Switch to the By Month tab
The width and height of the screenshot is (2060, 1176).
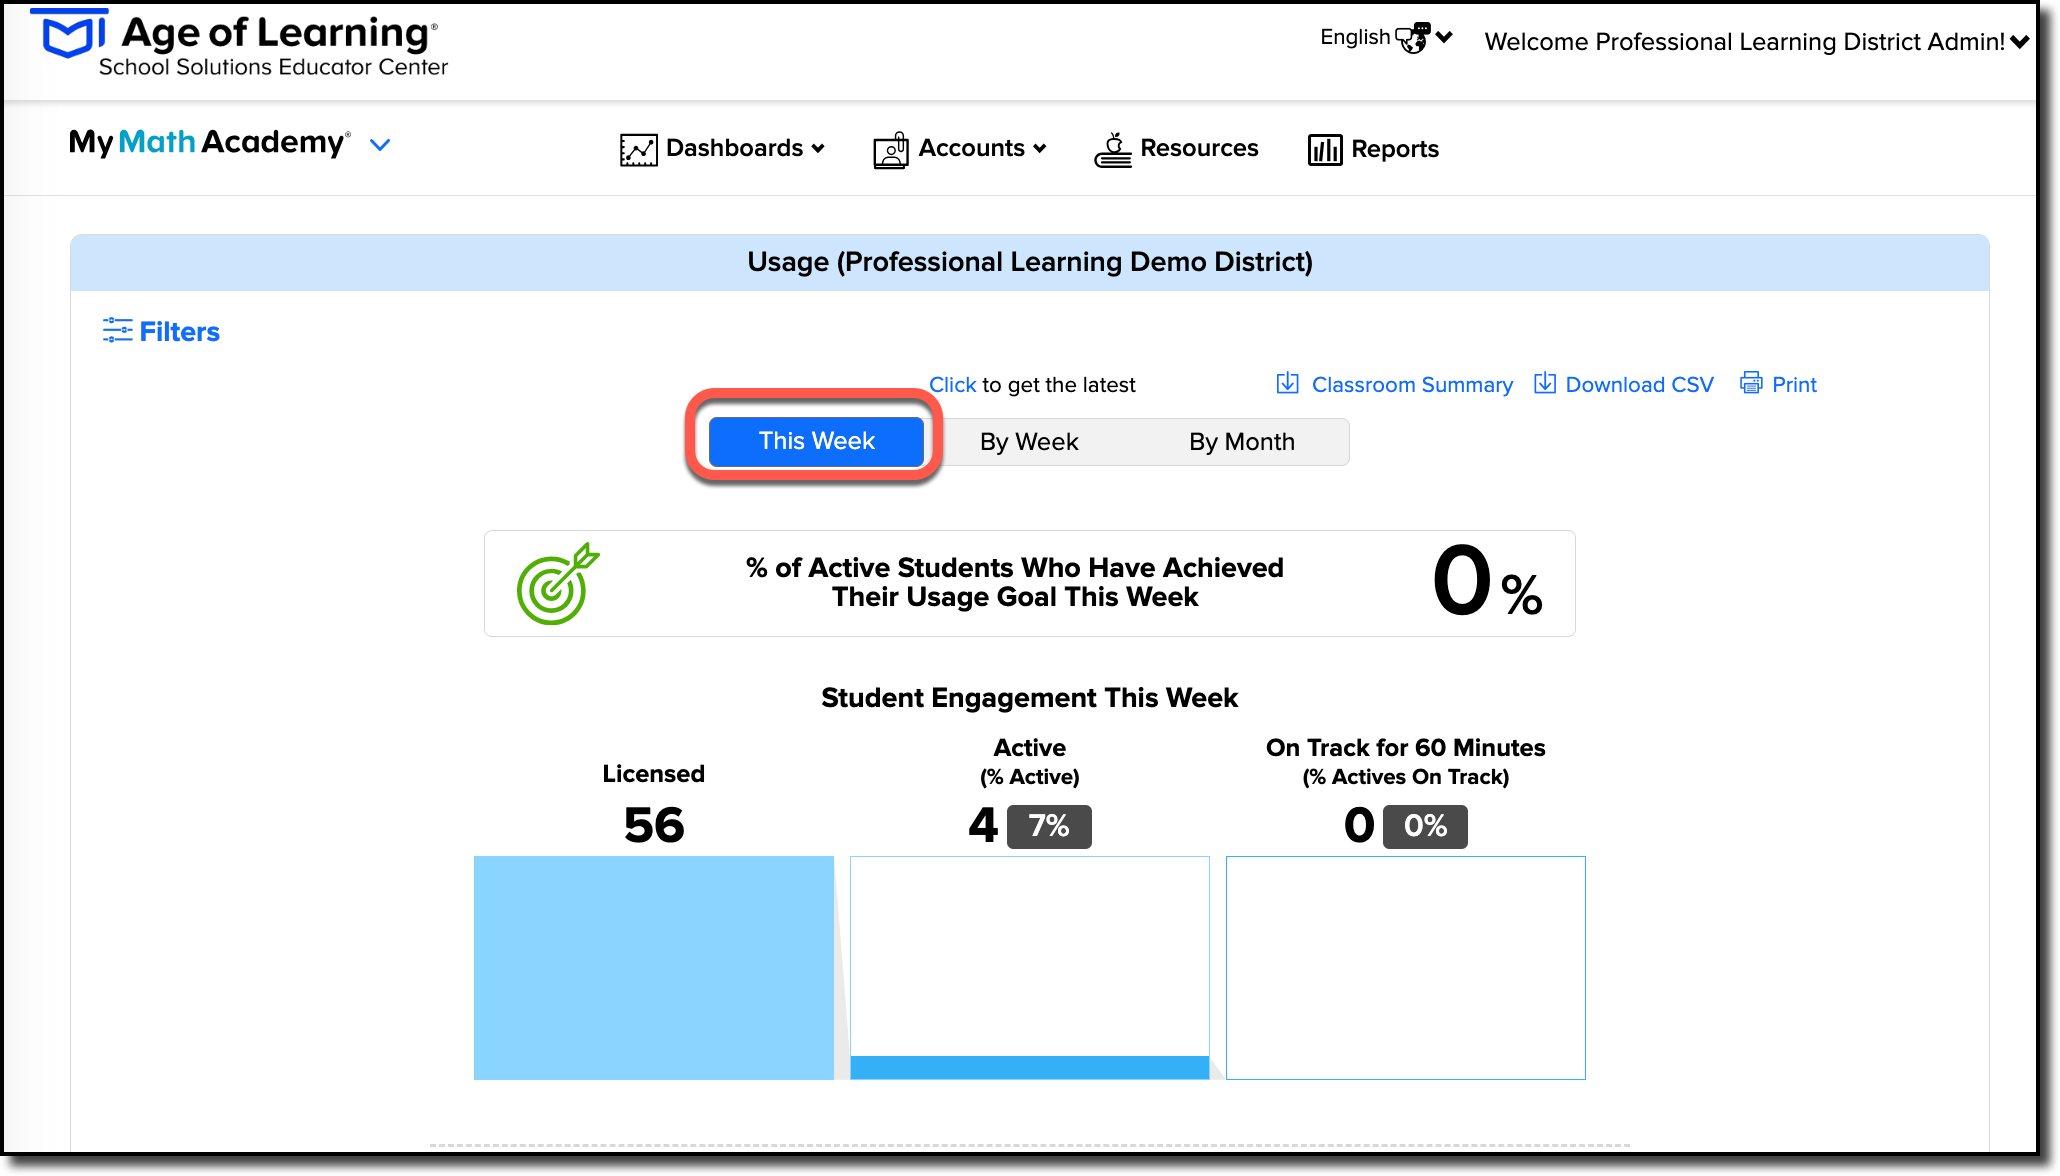click(x=1242, y=442)
